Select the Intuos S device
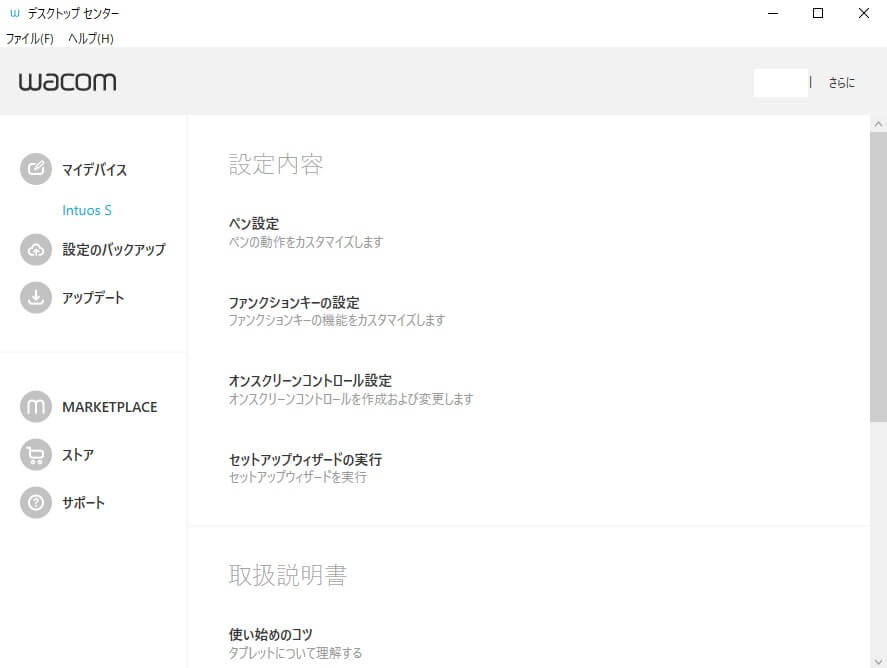887x668 pixels. coord(87,210)
